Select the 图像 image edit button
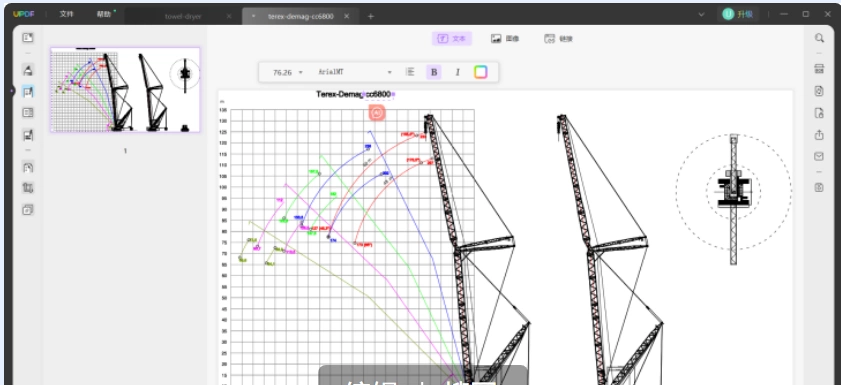Image resolution: width=841 pixels, height=385 pixels. [x=505, y=39]
